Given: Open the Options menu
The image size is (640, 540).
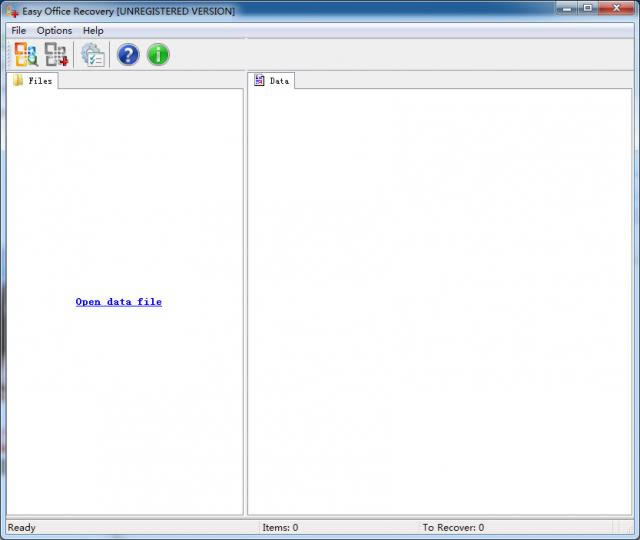Looking at the screenshot, I should [x=54, y=31].
